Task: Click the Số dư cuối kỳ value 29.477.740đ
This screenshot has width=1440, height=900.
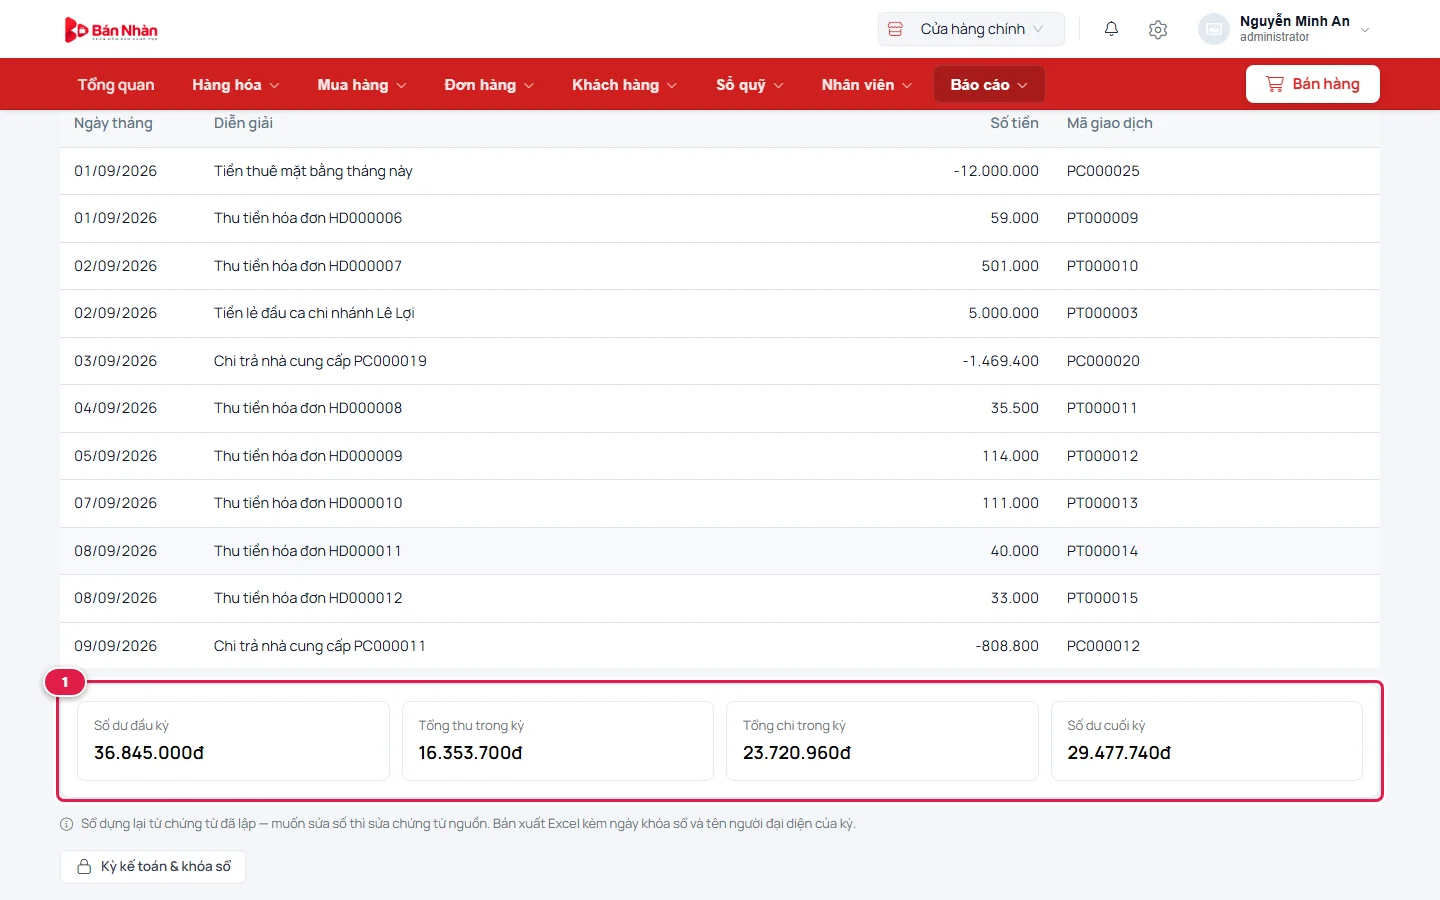Action: [1119, 753]
